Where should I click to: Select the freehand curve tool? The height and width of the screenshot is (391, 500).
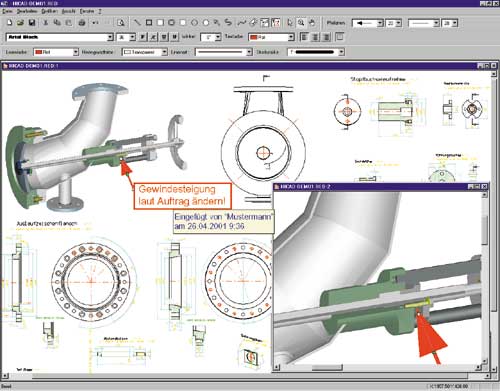[x=242, y=23]
